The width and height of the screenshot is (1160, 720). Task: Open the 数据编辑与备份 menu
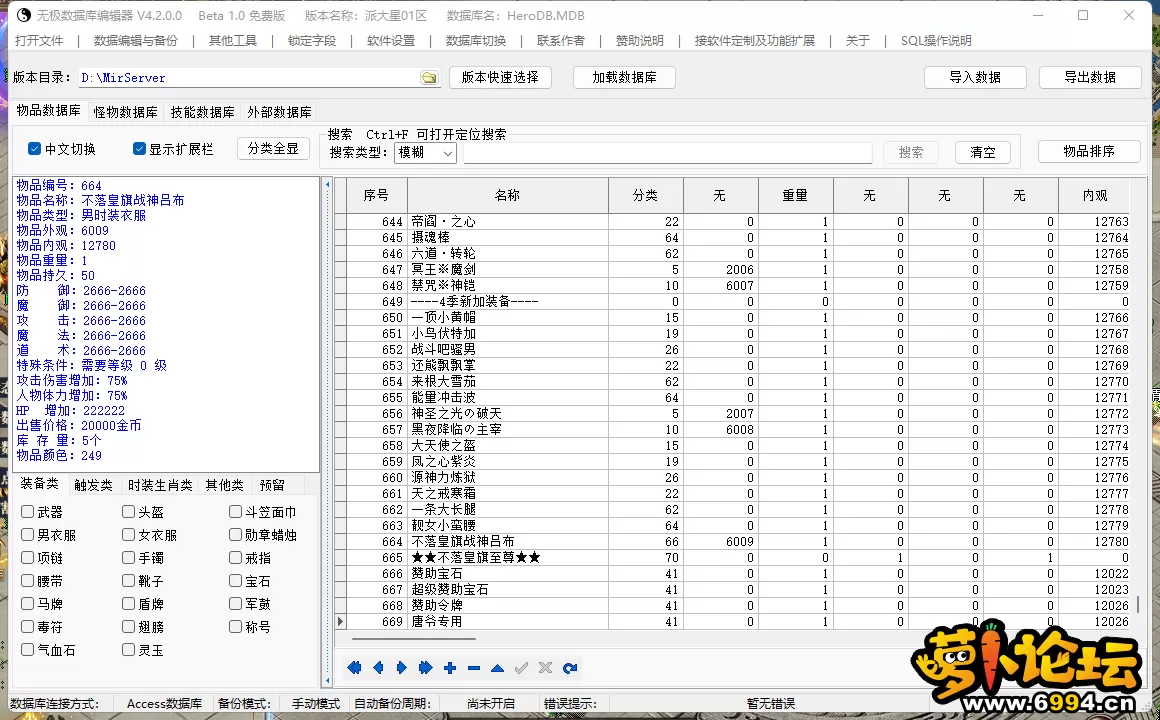tap(135, 41)
